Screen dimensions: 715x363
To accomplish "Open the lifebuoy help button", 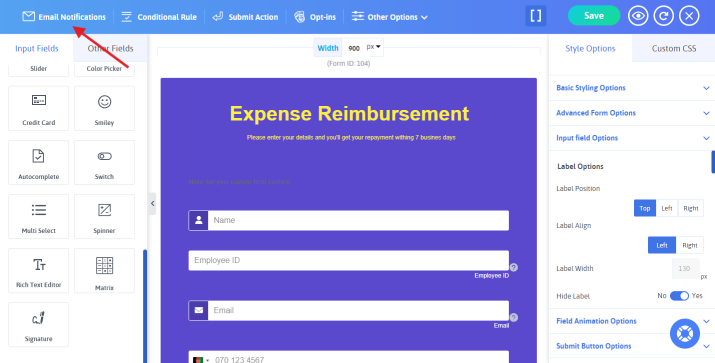I will coord(684,334).
